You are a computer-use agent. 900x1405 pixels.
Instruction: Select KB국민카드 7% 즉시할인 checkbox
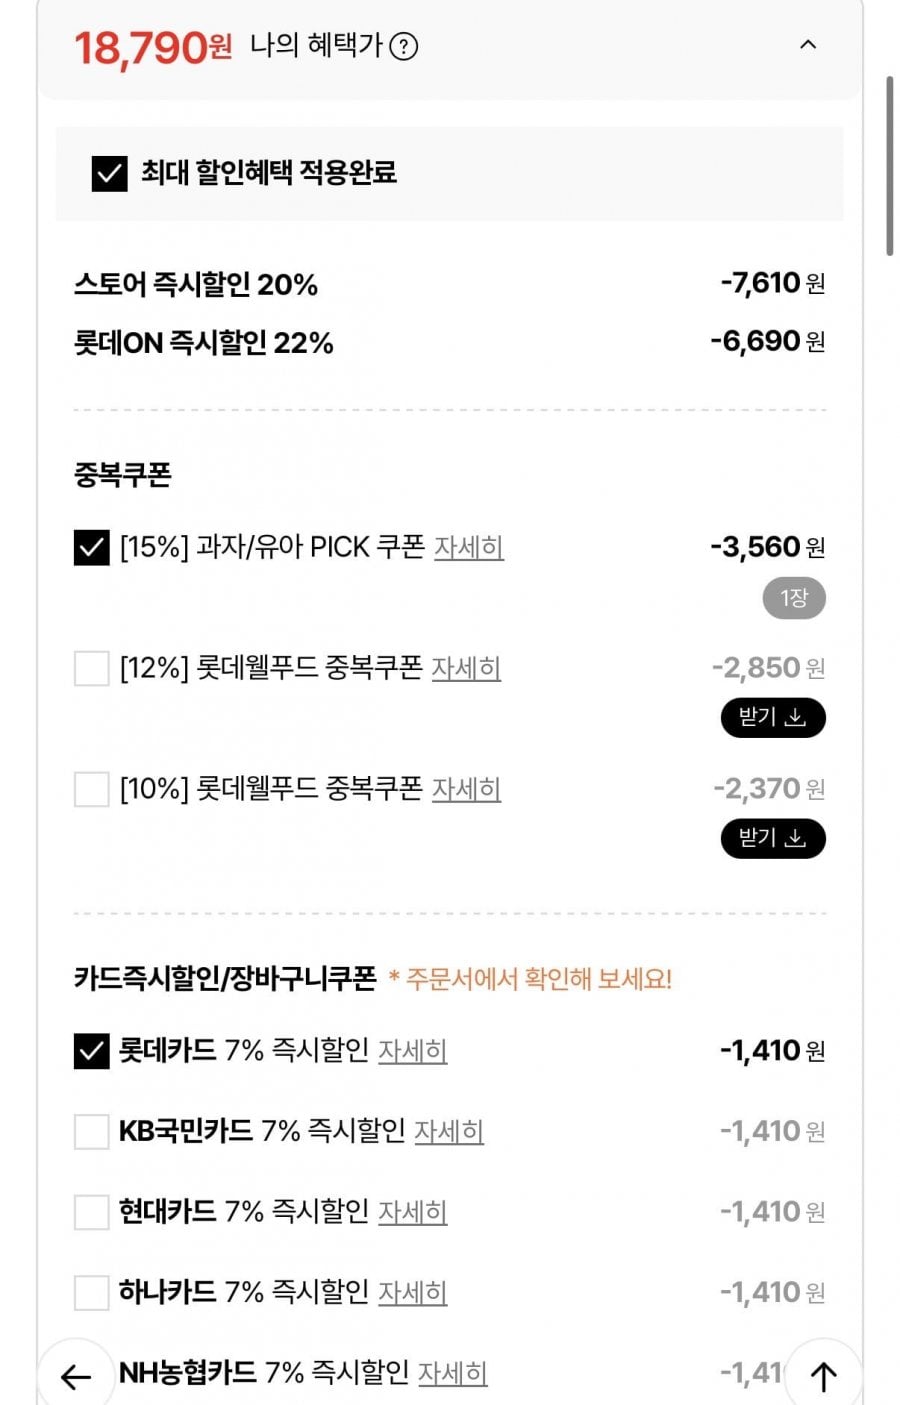point(91,1132)
